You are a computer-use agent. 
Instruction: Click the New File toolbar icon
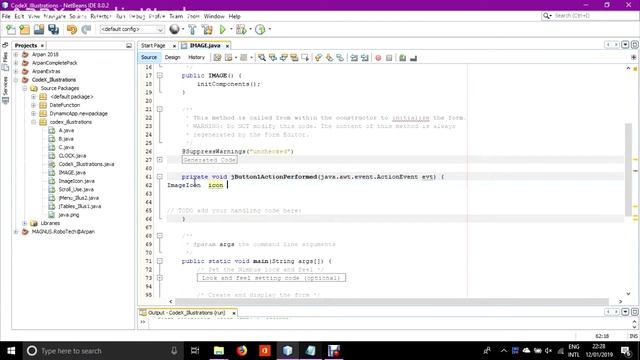click(11, 29)
